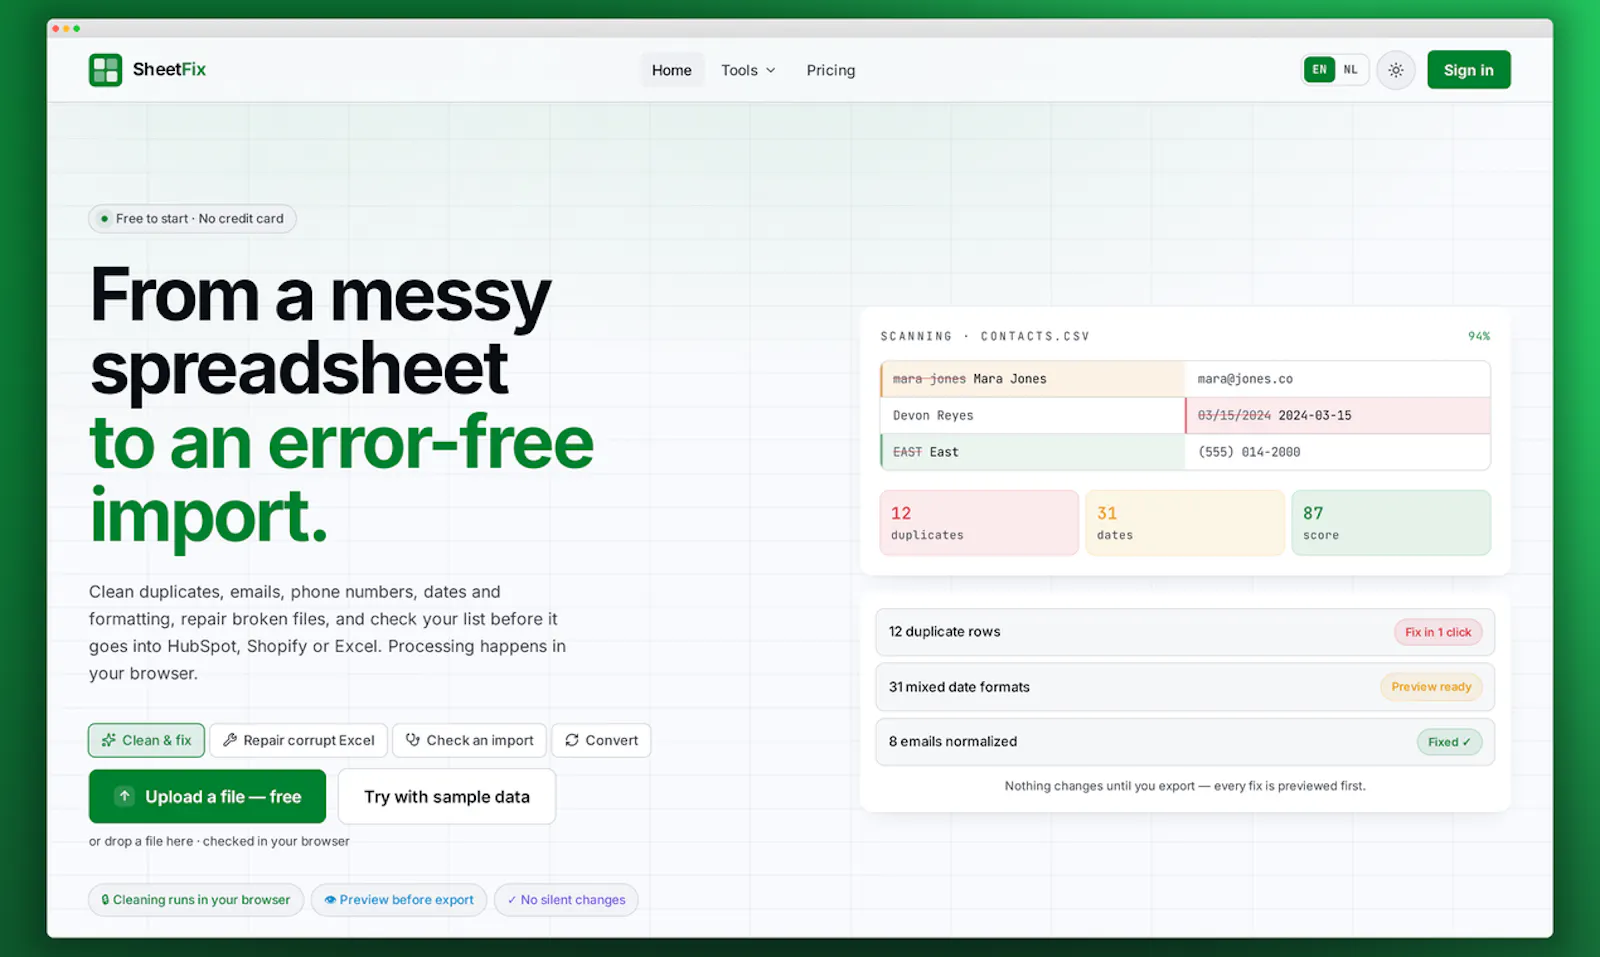
Task: Click Upload a file — free button
Action: coord(207,796)
